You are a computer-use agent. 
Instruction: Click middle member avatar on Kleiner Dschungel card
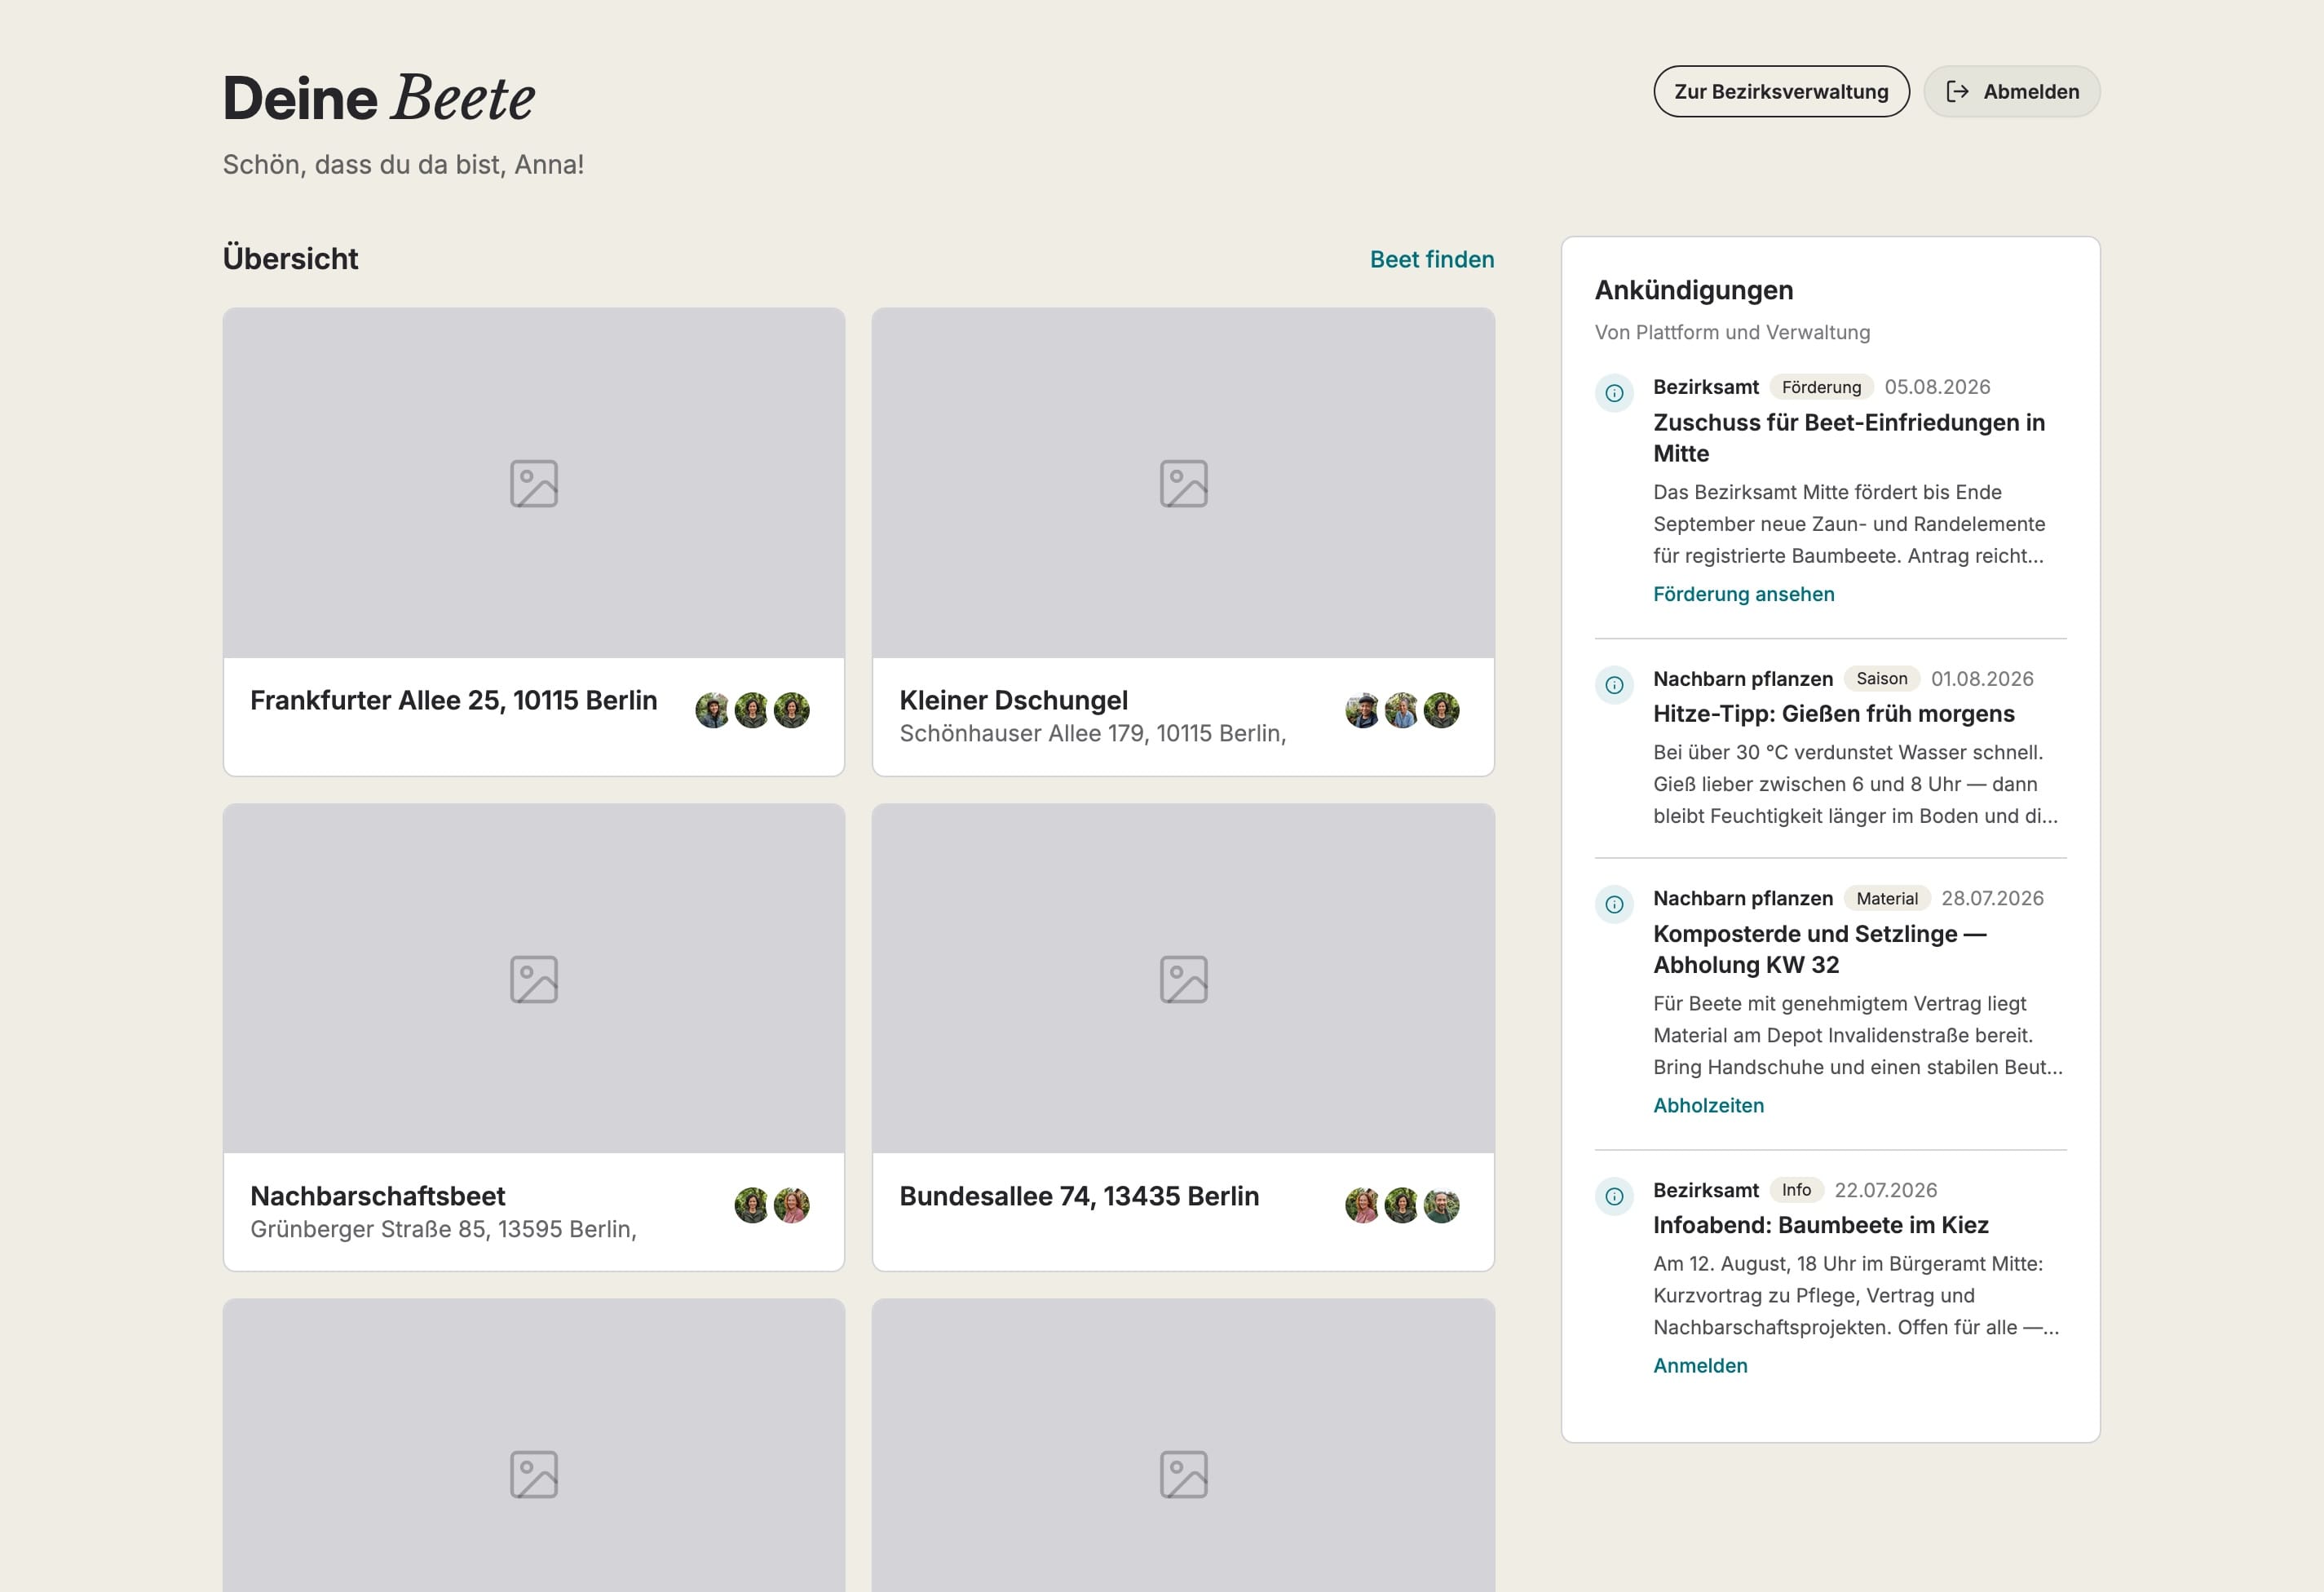(x=1402, y=710)
